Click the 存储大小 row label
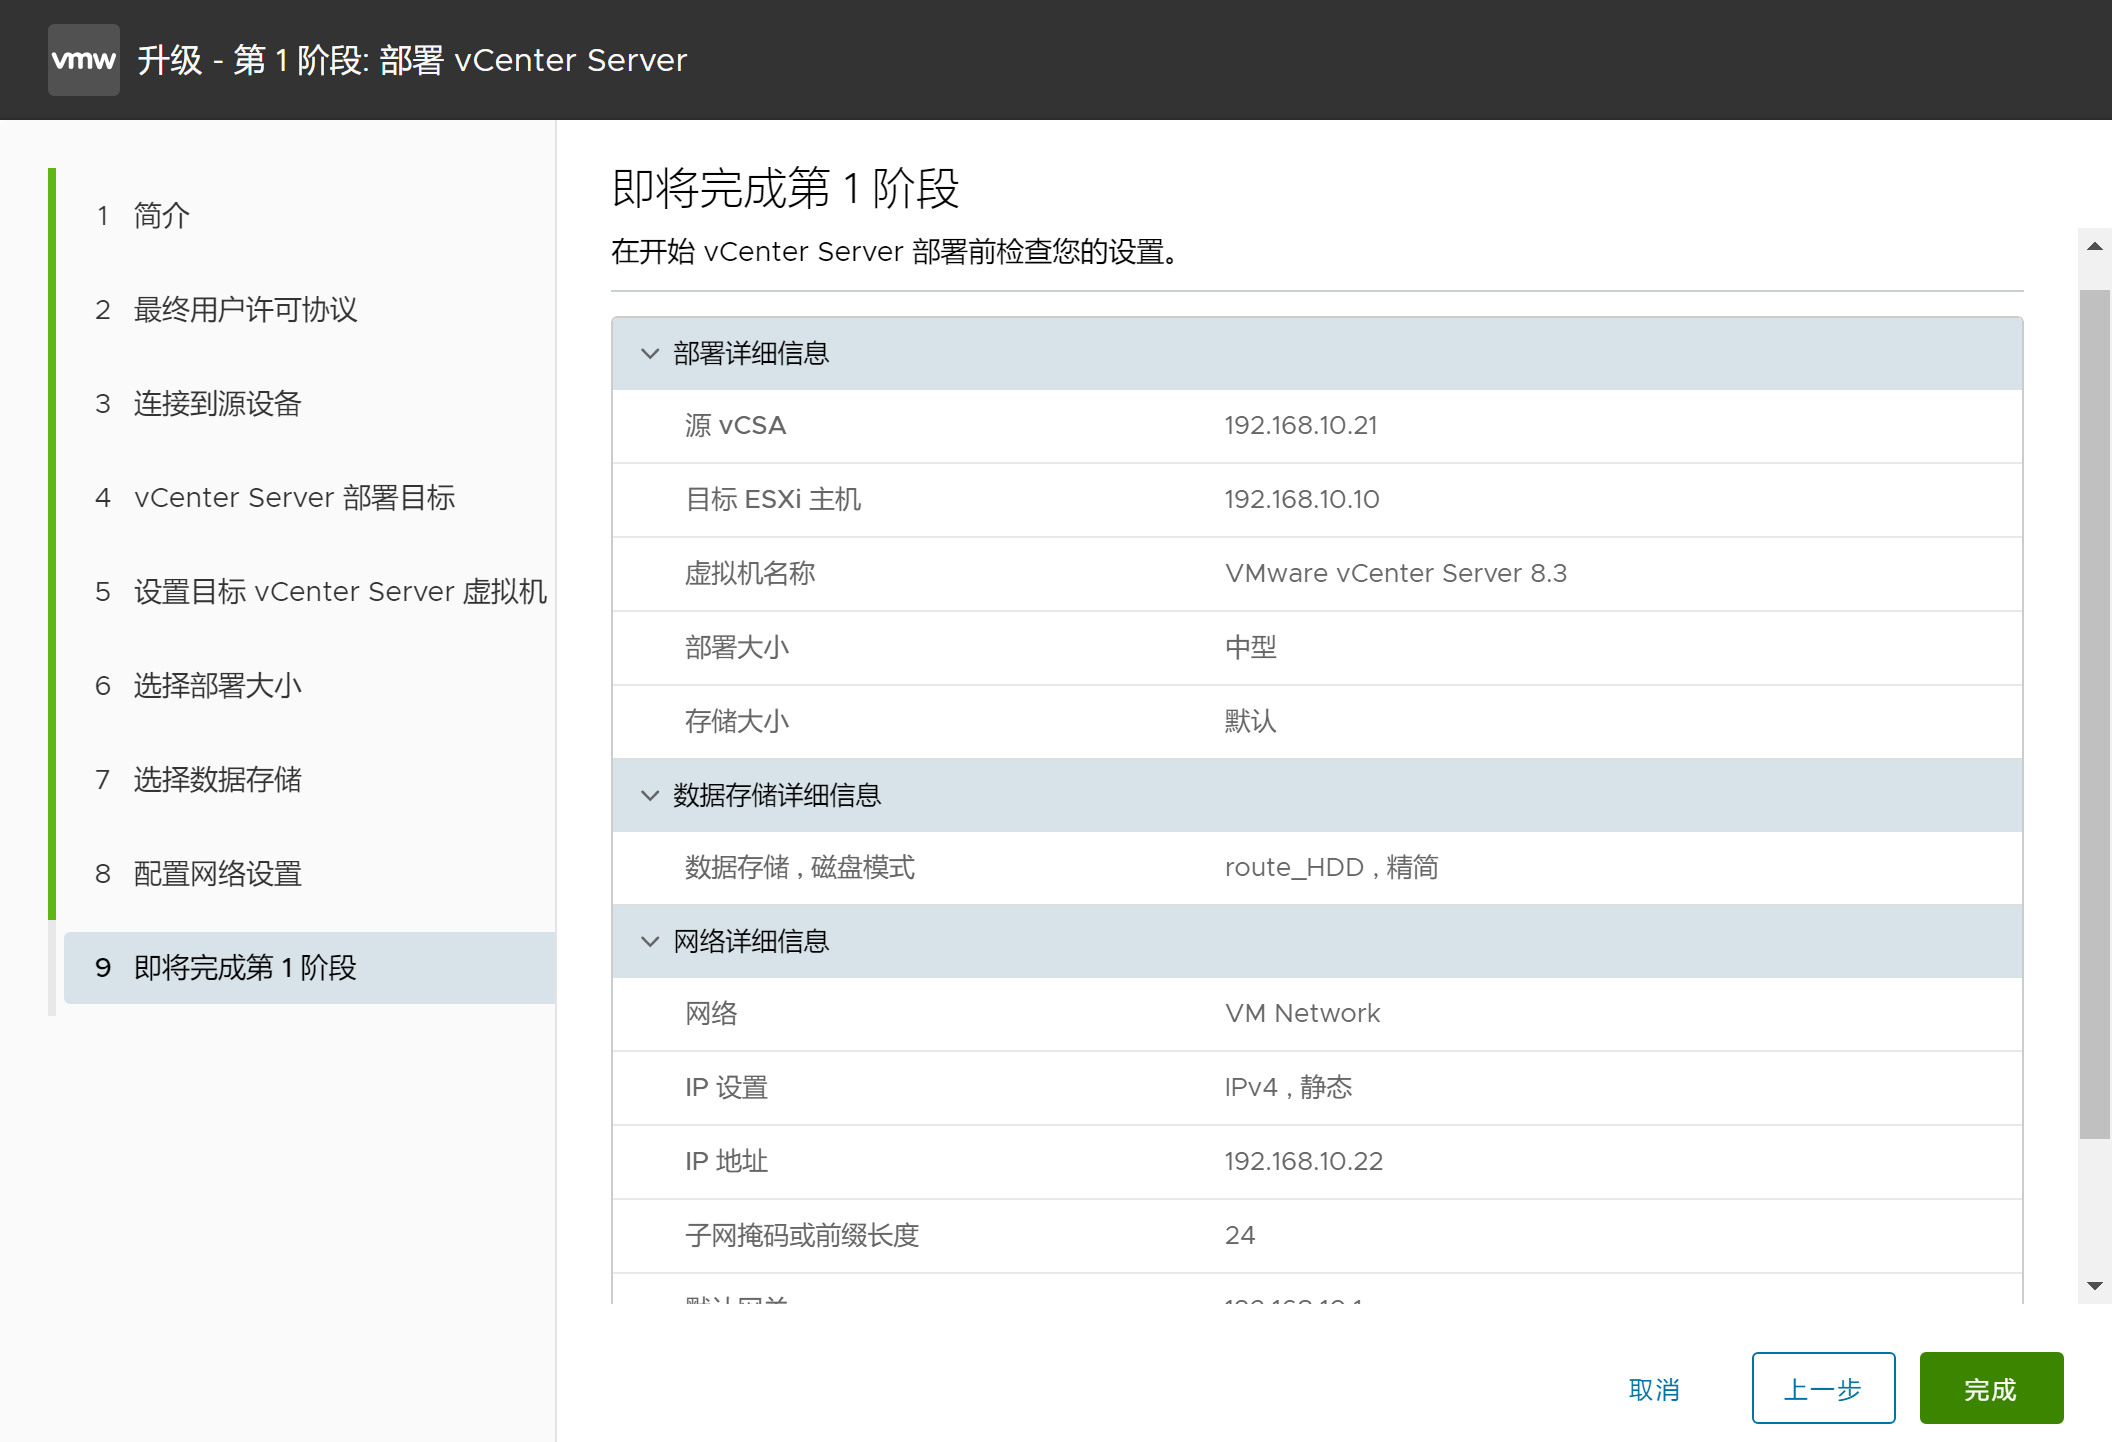The height and width of the screenshot is (1442, 2112). tap(737, 722)
